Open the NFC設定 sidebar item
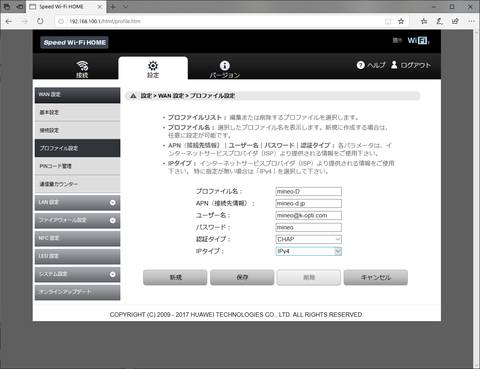Viewport: 480px width, 369px height. [77, 238]
